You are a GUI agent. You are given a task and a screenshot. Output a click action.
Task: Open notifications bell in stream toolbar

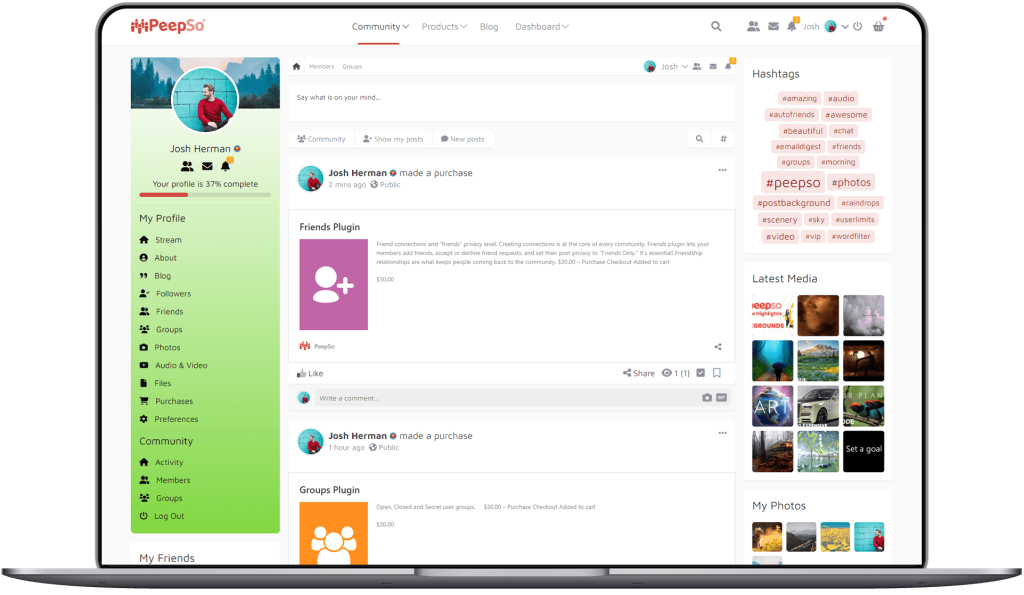728,67
